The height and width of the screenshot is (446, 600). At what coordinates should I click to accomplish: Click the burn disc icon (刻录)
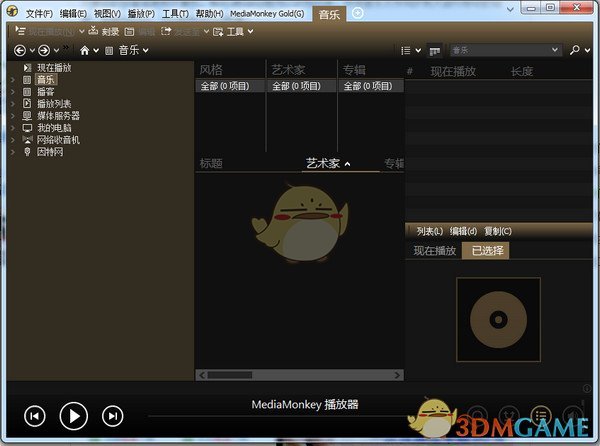(x=93, y=31)
